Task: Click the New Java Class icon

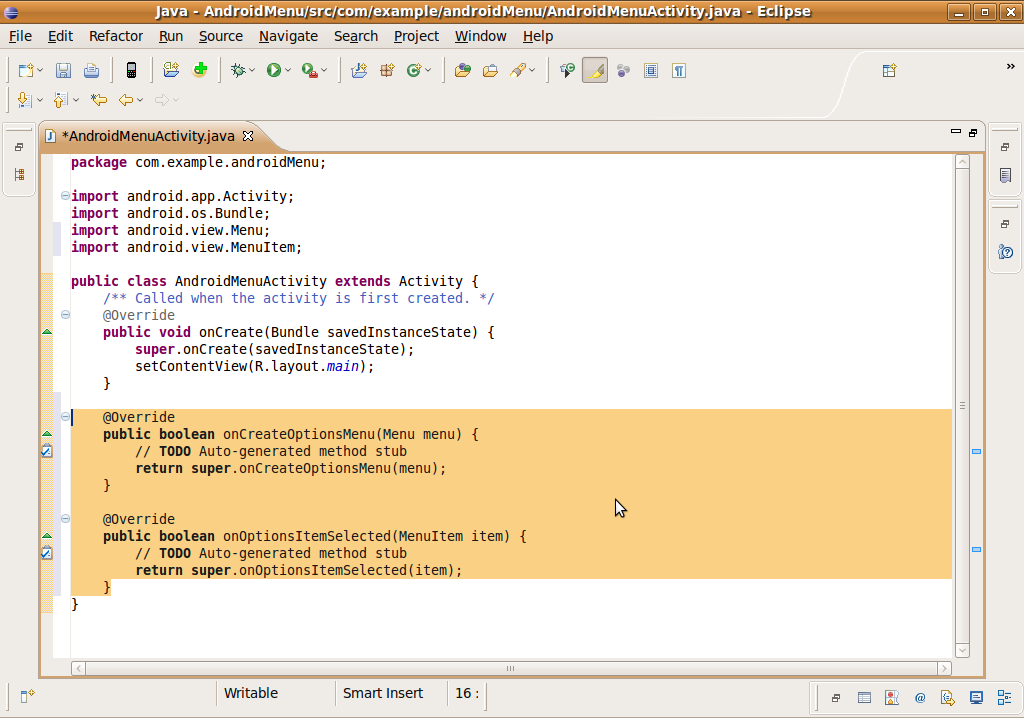Action: tap(413, 71)
